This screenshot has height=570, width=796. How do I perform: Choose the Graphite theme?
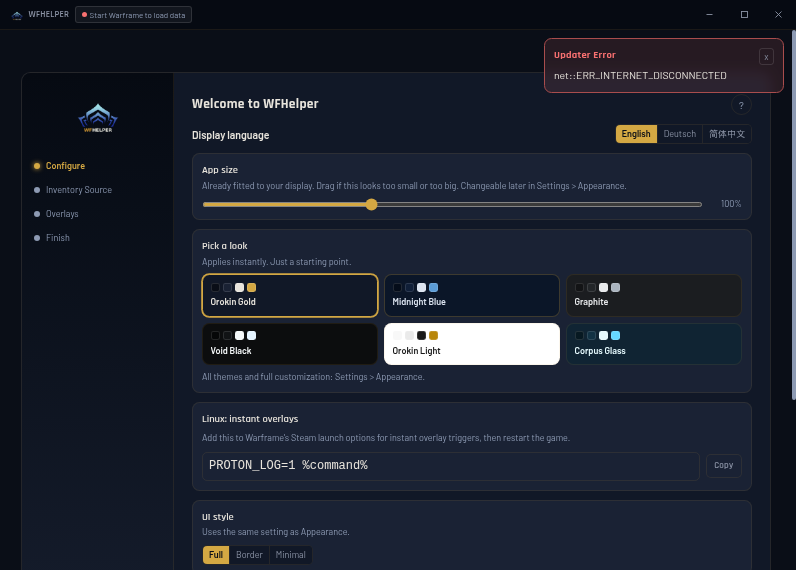pos(654,295)
